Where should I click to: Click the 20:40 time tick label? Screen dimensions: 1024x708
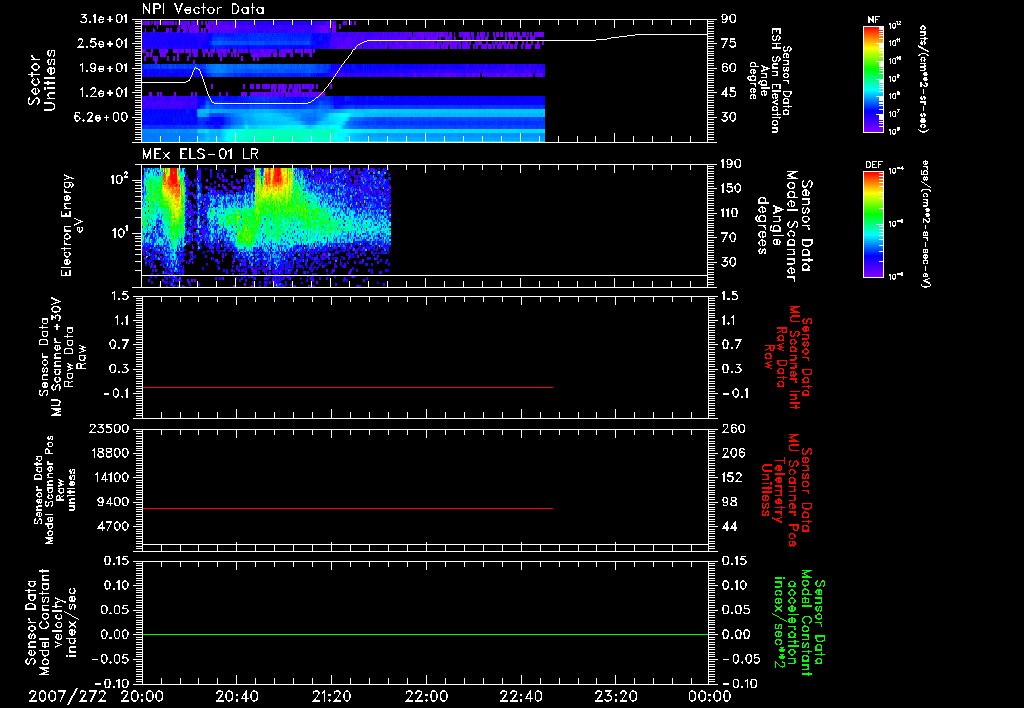click(x=236, y=696)
